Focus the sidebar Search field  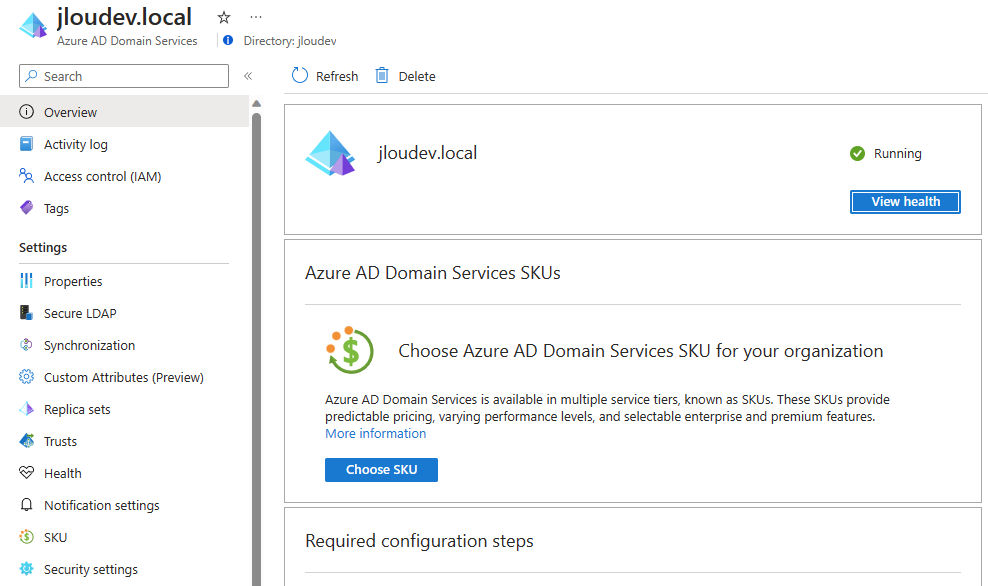click(124, 76)
